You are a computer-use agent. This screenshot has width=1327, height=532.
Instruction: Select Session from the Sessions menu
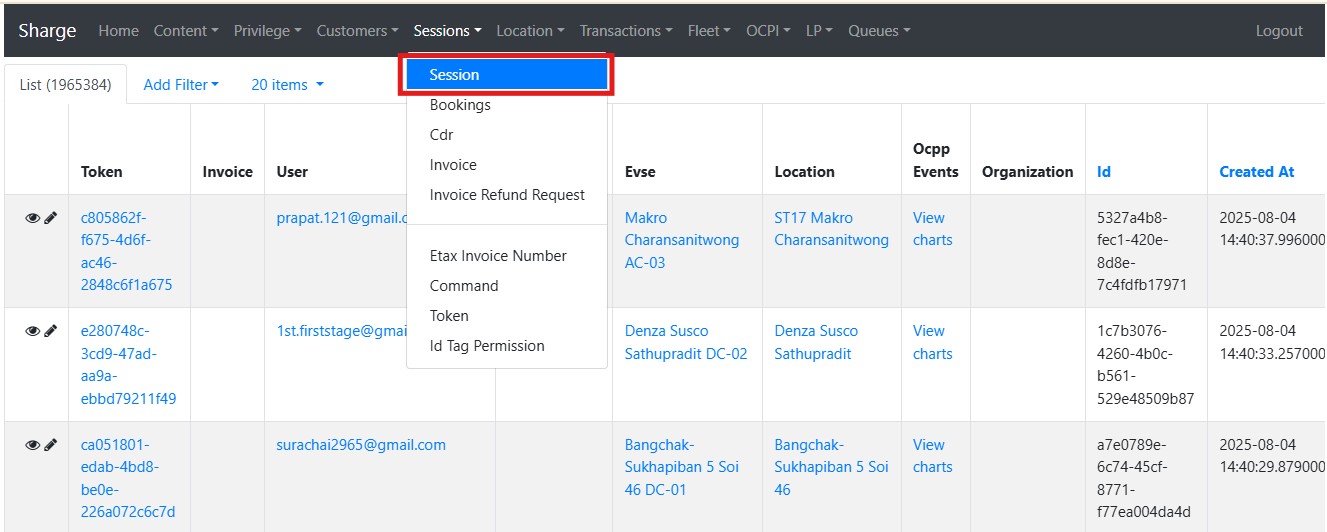point(506,75)
